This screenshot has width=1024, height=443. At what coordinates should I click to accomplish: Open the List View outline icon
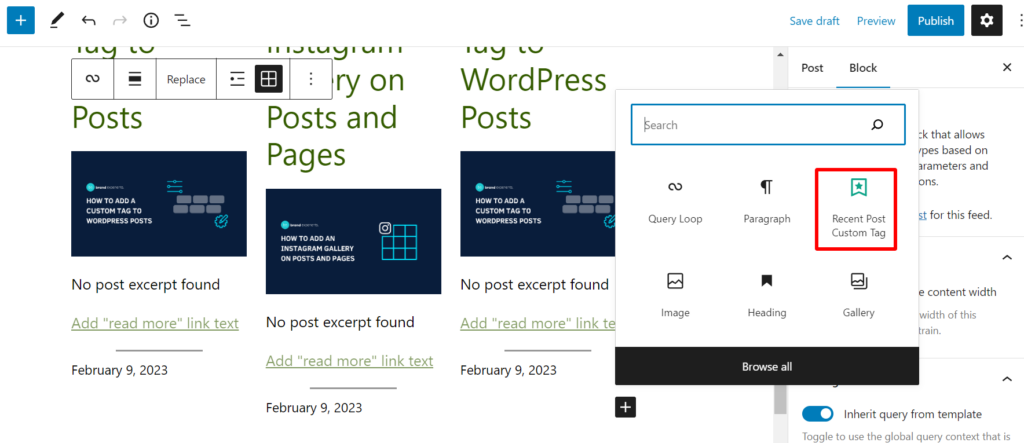pyautogui.click(x=182, y=21)
